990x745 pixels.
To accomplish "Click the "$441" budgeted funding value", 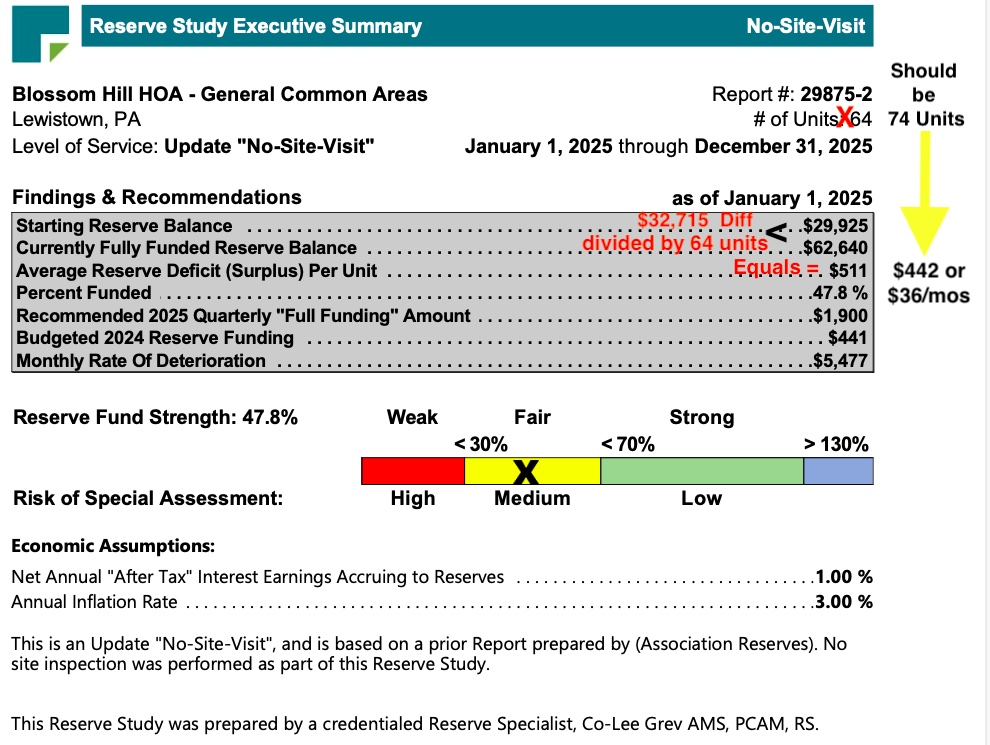I will pos(848,338).
